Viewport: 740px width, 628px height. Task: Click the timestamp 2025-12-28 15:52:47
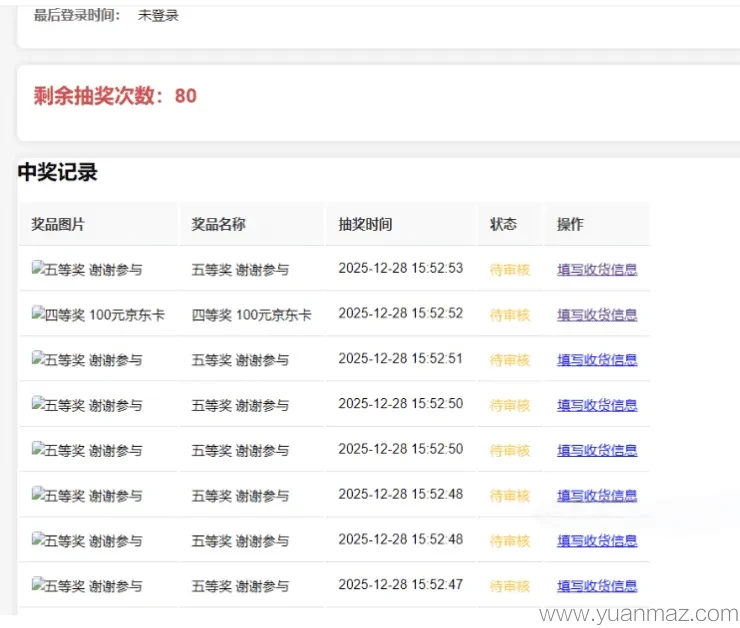(401, 585)
